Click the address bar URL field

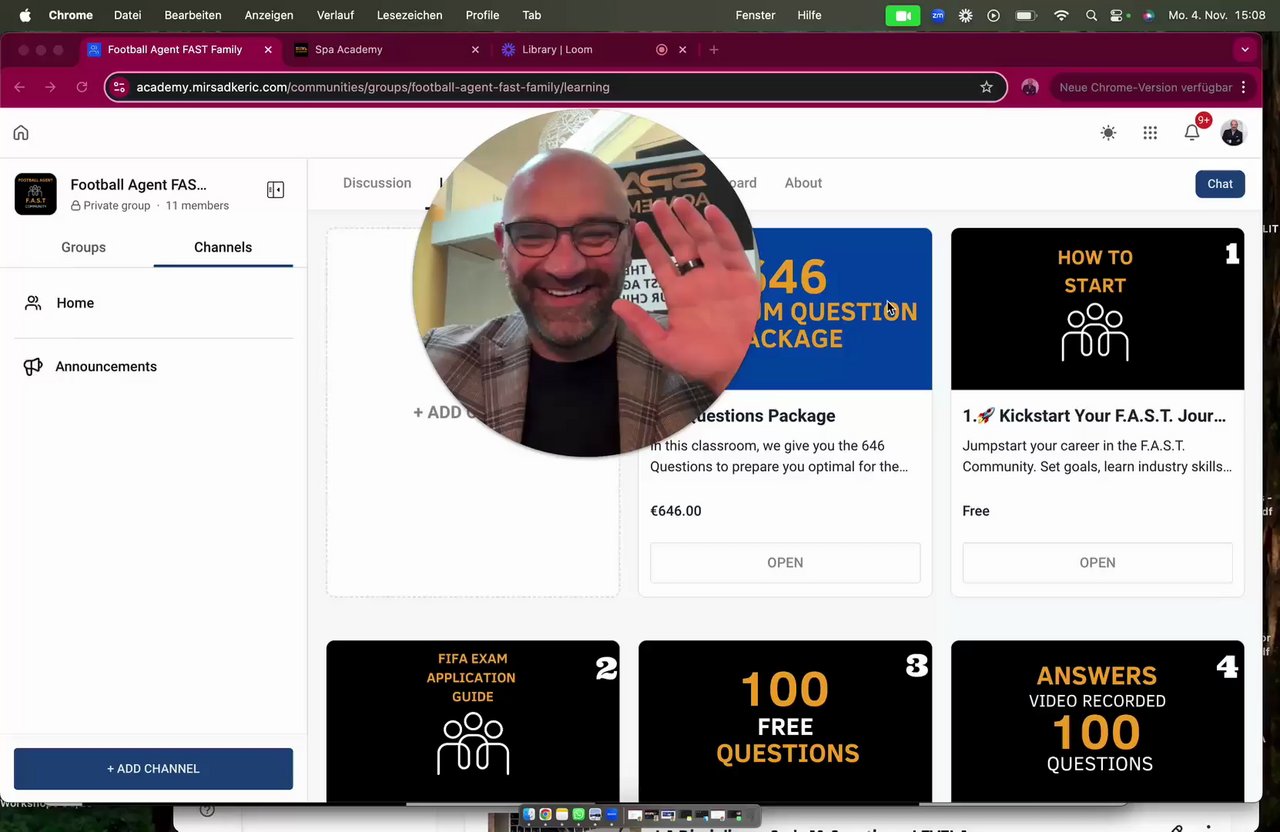click(x=555, y=87)
